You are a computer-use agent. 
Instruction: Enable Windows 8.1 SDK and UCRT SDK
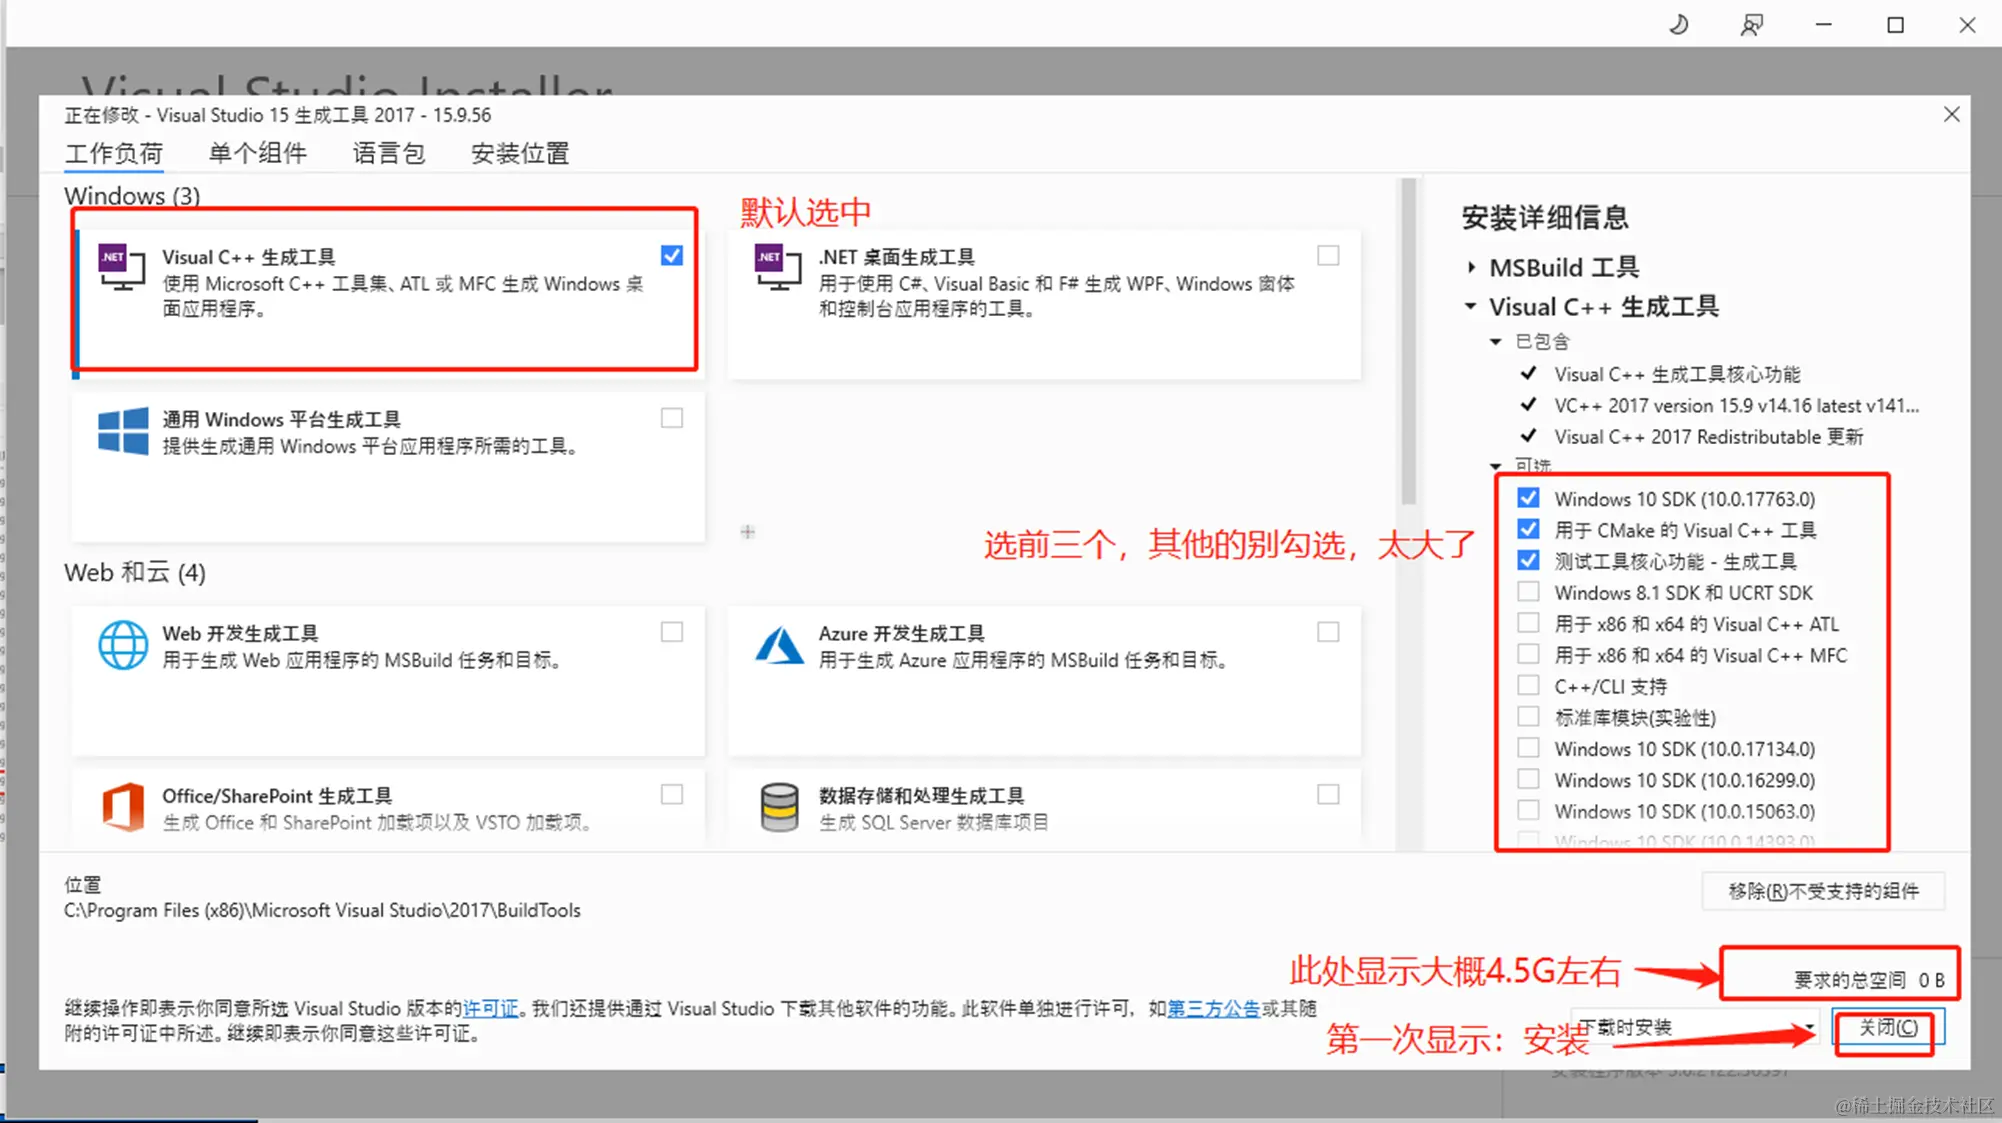tap(1528, 592)
